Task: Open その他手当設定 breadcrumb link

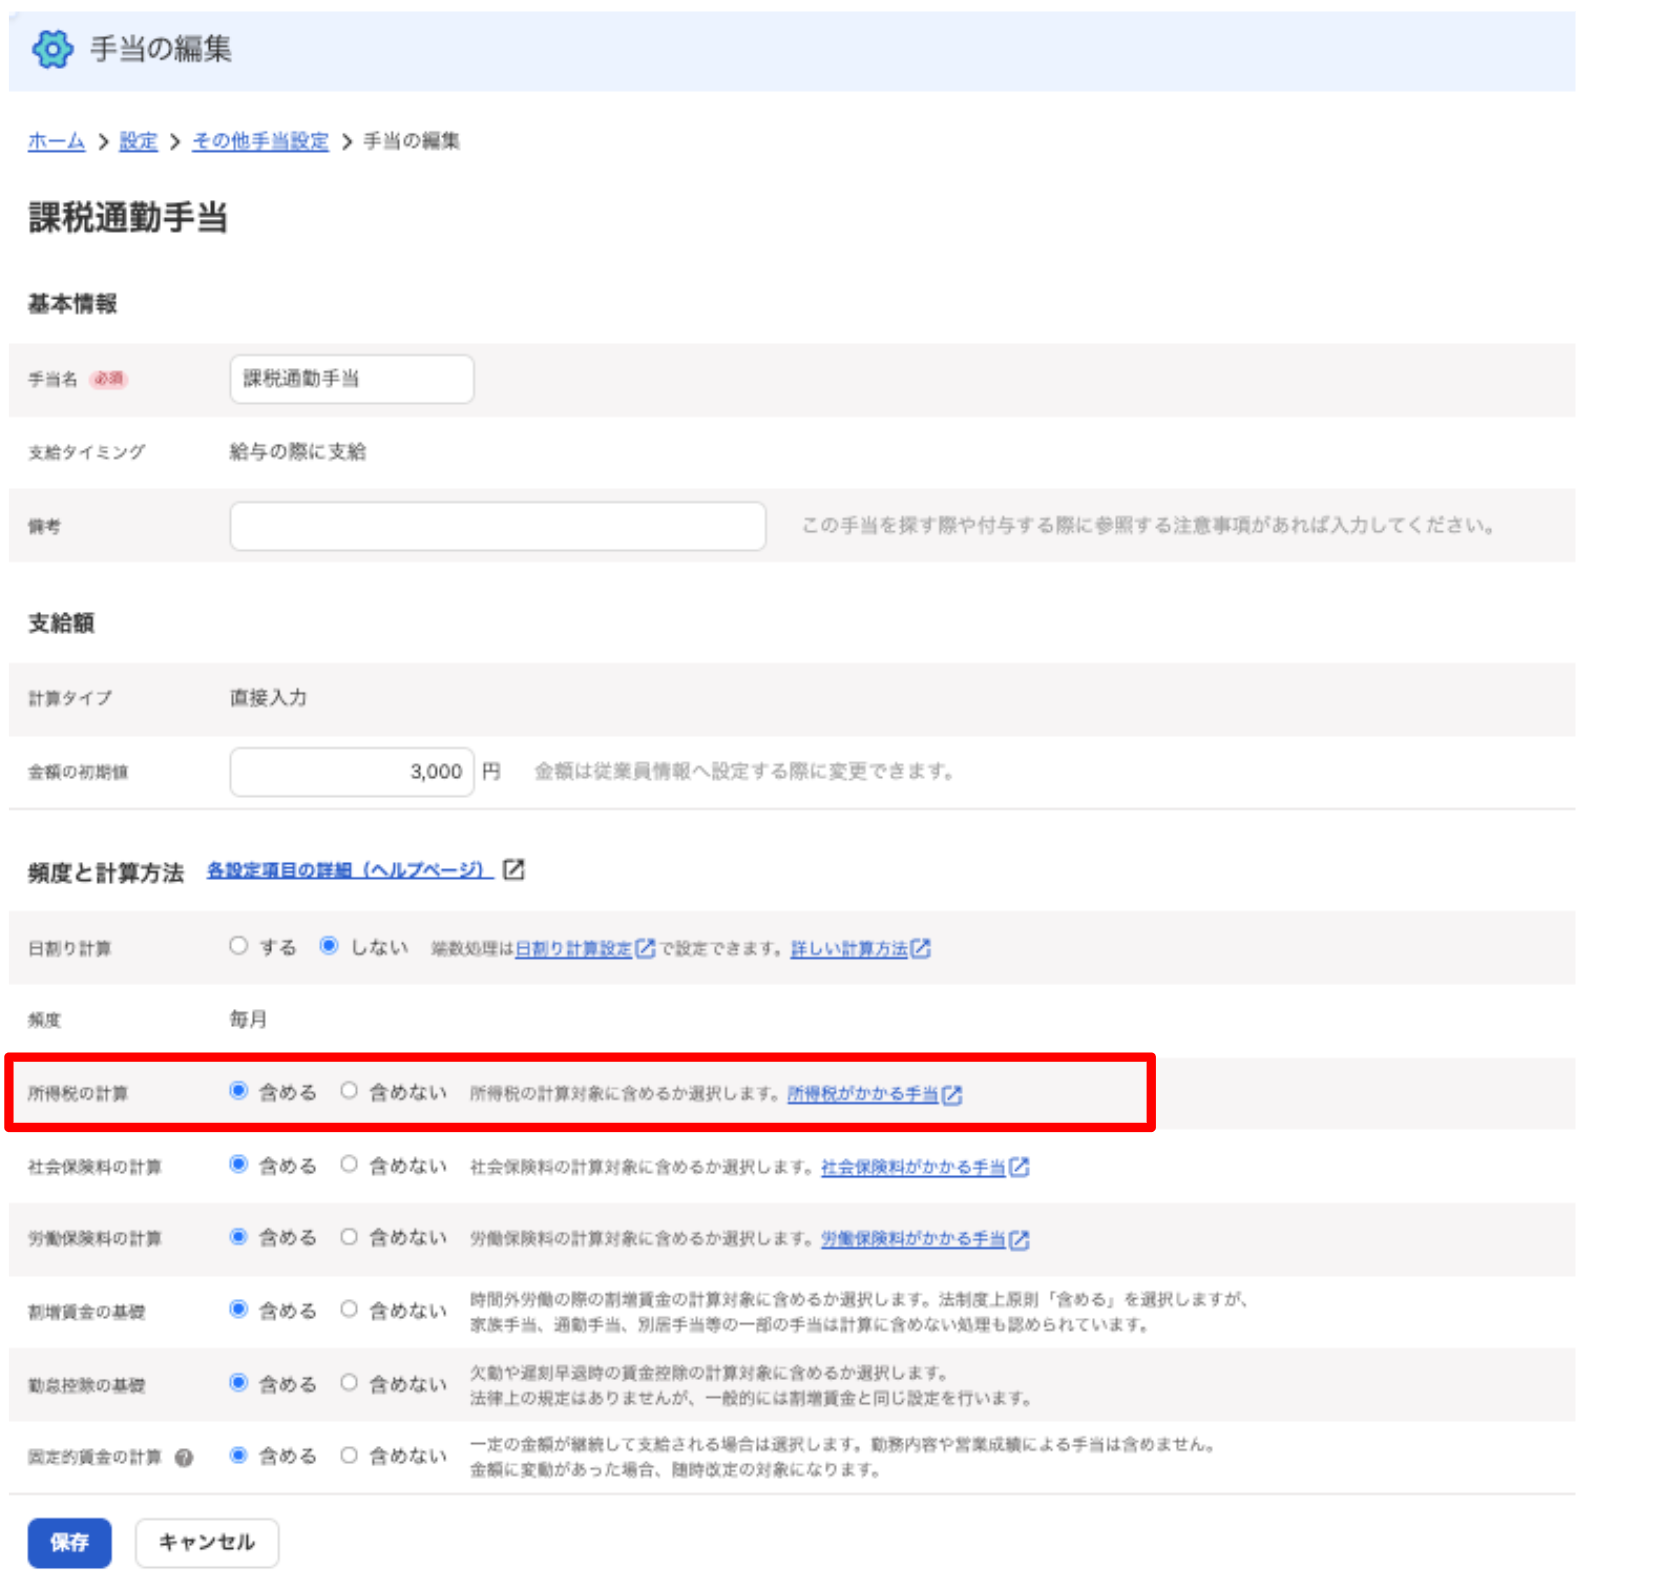Action: point(260,141)
